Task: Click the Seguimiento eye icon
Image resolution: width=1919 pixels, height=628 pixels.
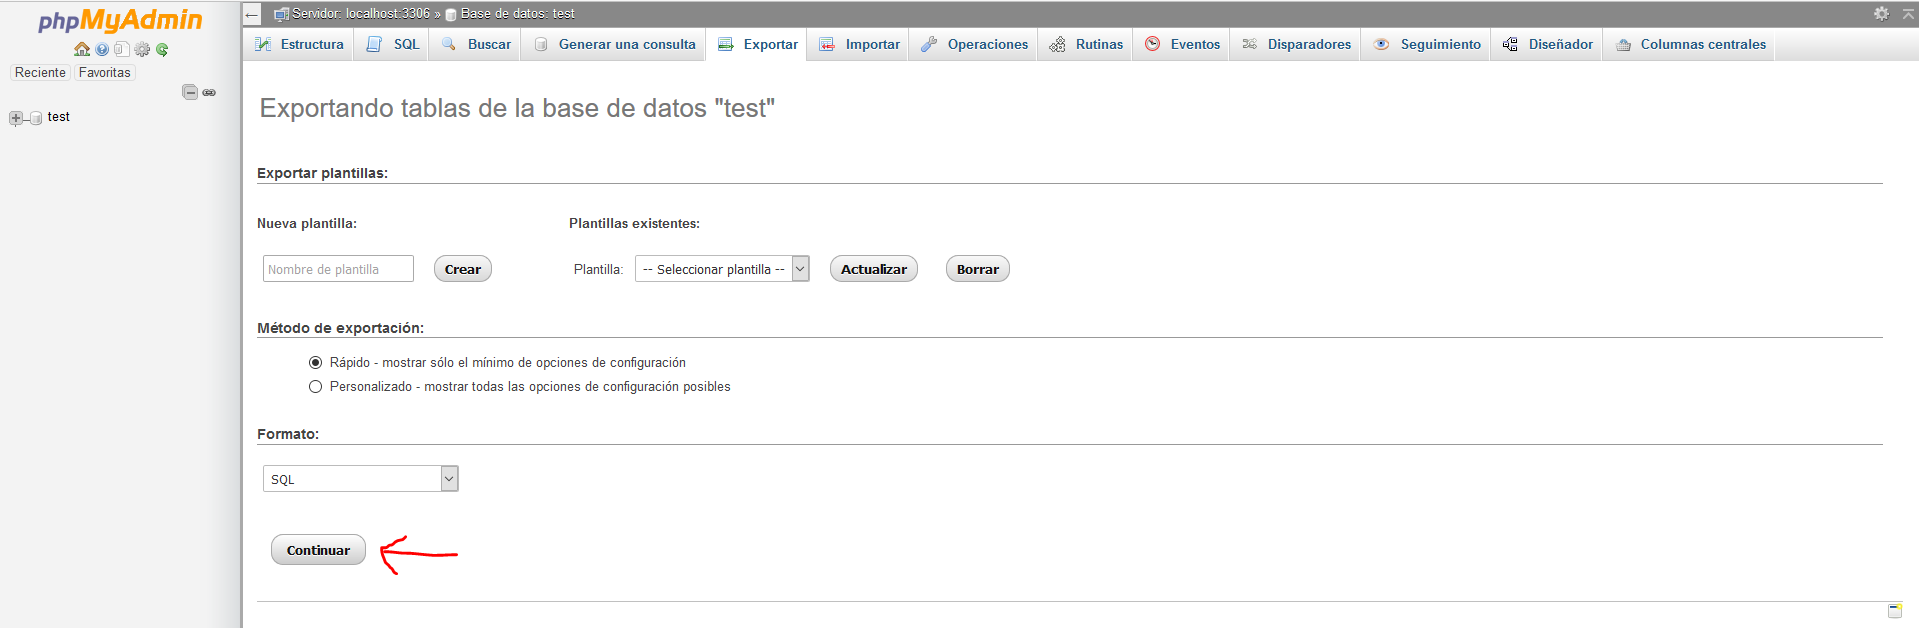Action: [1382, 44]
